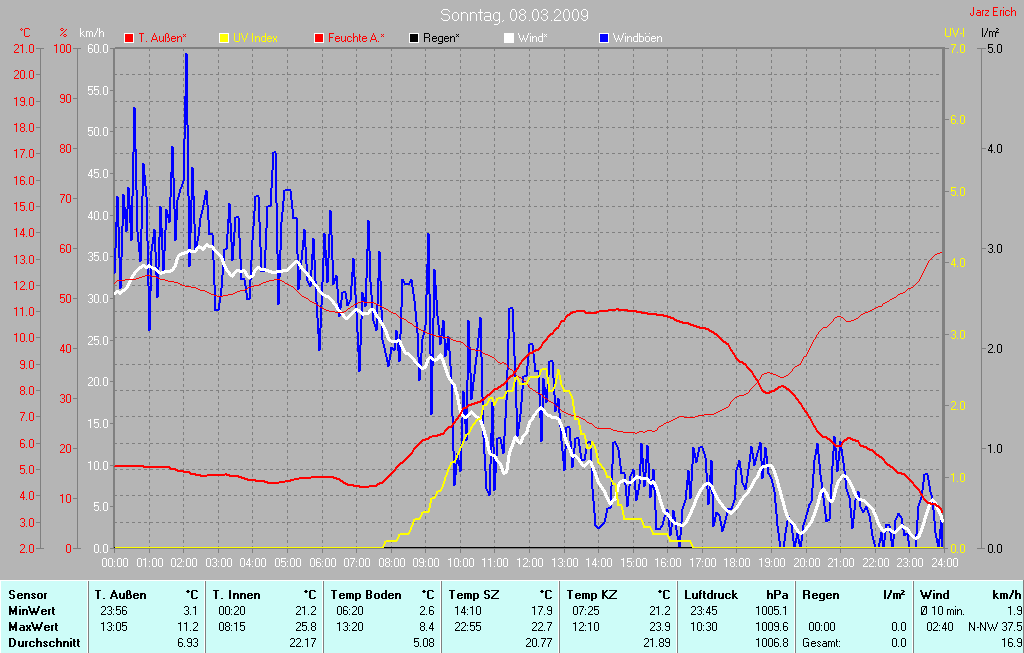Image resolution: width=1024 pixels, height=653 pixels.
Task: Click the black Regen legend swatch
Action: coord(414,38)
